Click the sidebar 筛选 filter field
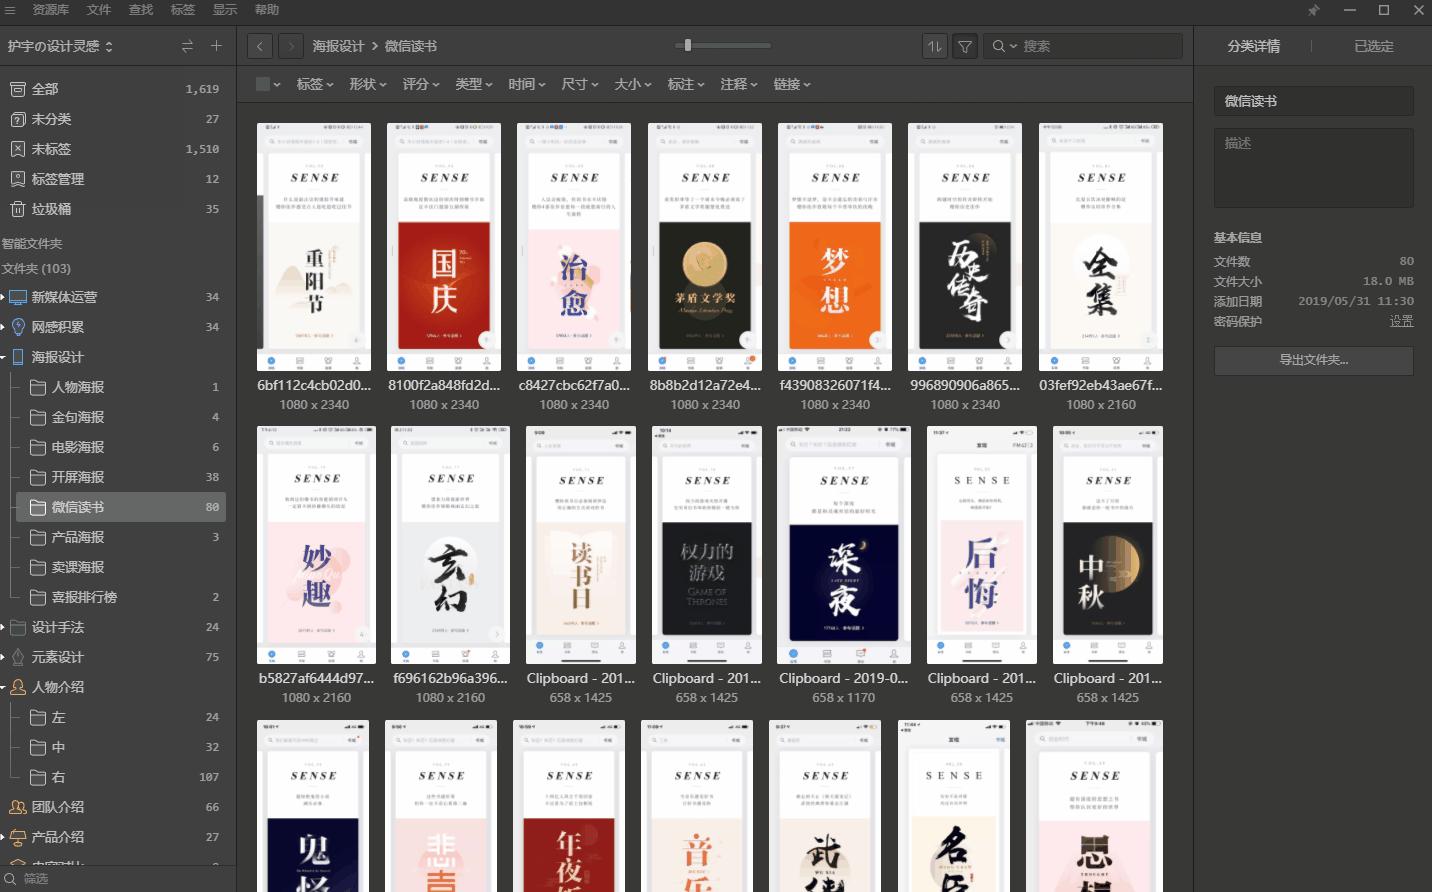 [x=118, y=879]
